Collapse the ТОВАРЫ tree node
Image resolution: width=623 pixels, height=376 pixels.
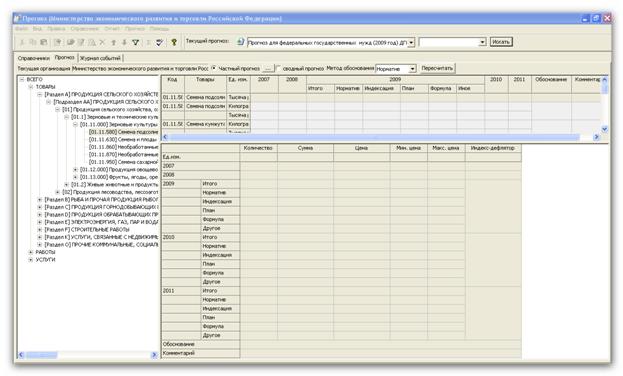click(x=31, y=87)
